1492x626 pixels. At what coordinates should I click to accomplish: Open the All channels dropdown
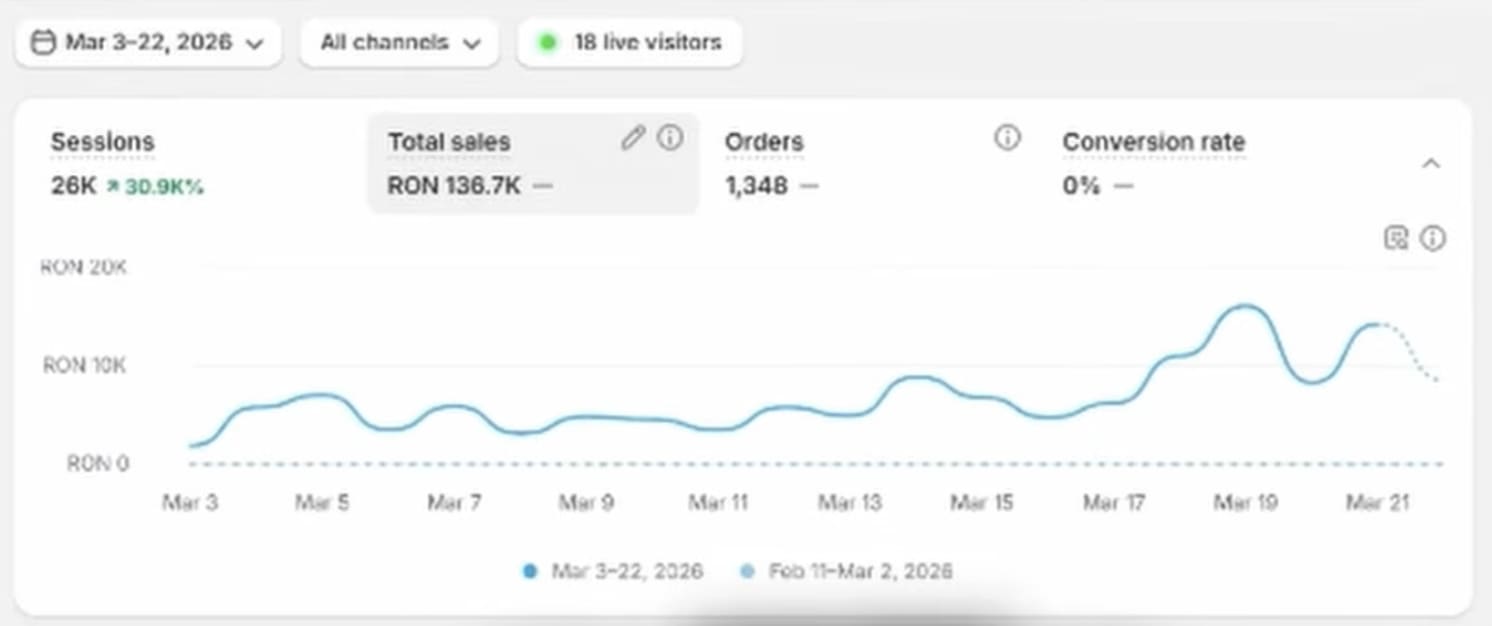(400, 43)
